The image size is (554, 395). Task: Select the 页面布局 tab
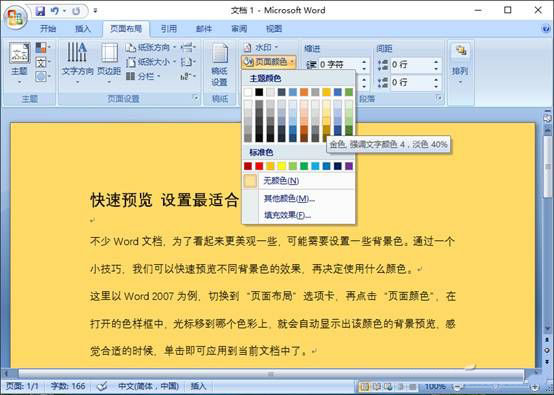[x=126, y=29]
